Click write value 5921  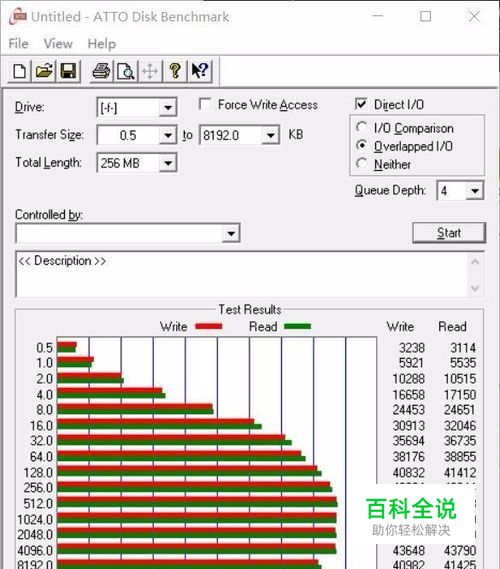[x=411, y=363]
